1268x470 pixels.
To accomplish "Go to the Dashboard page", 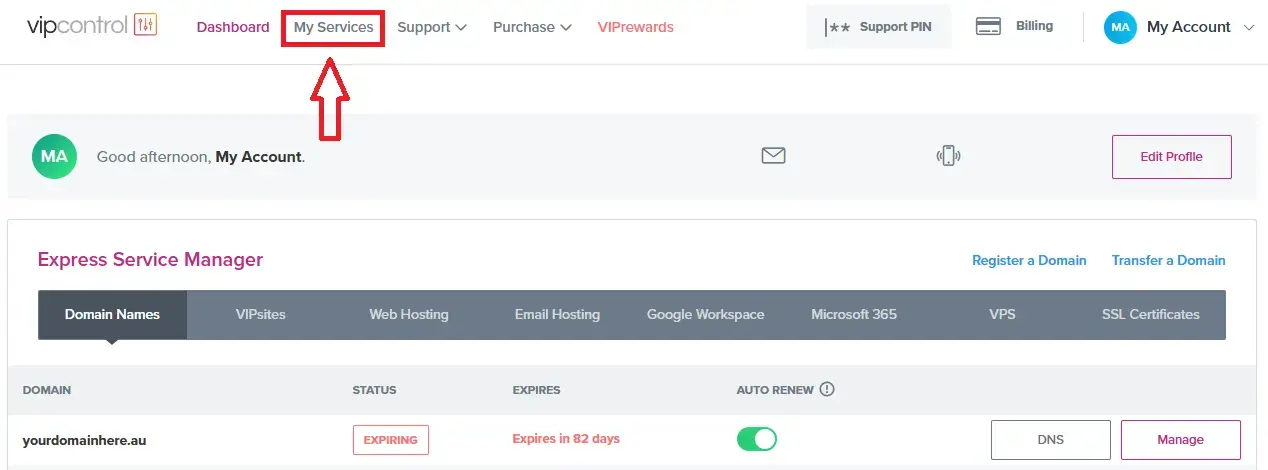I will (x=233, y=27).
